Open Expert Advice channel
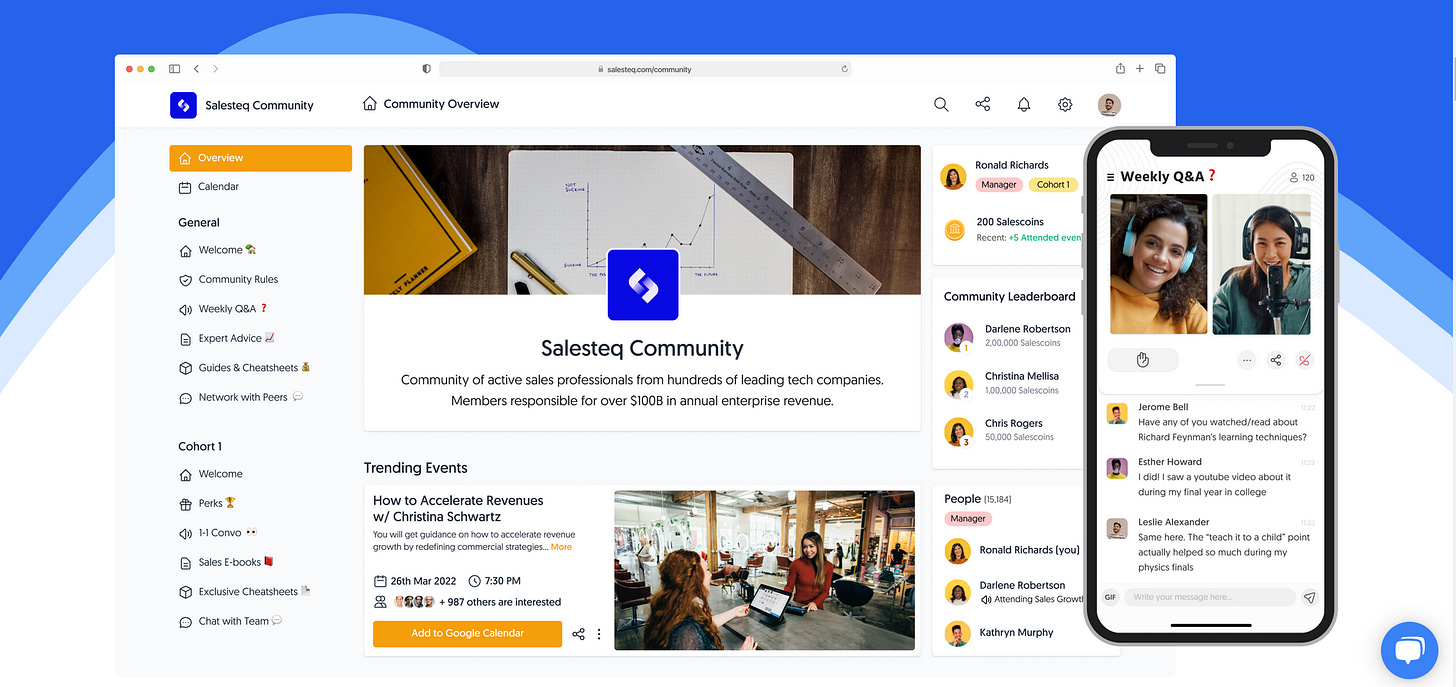 pyautogui.click(x=227, y=338)
